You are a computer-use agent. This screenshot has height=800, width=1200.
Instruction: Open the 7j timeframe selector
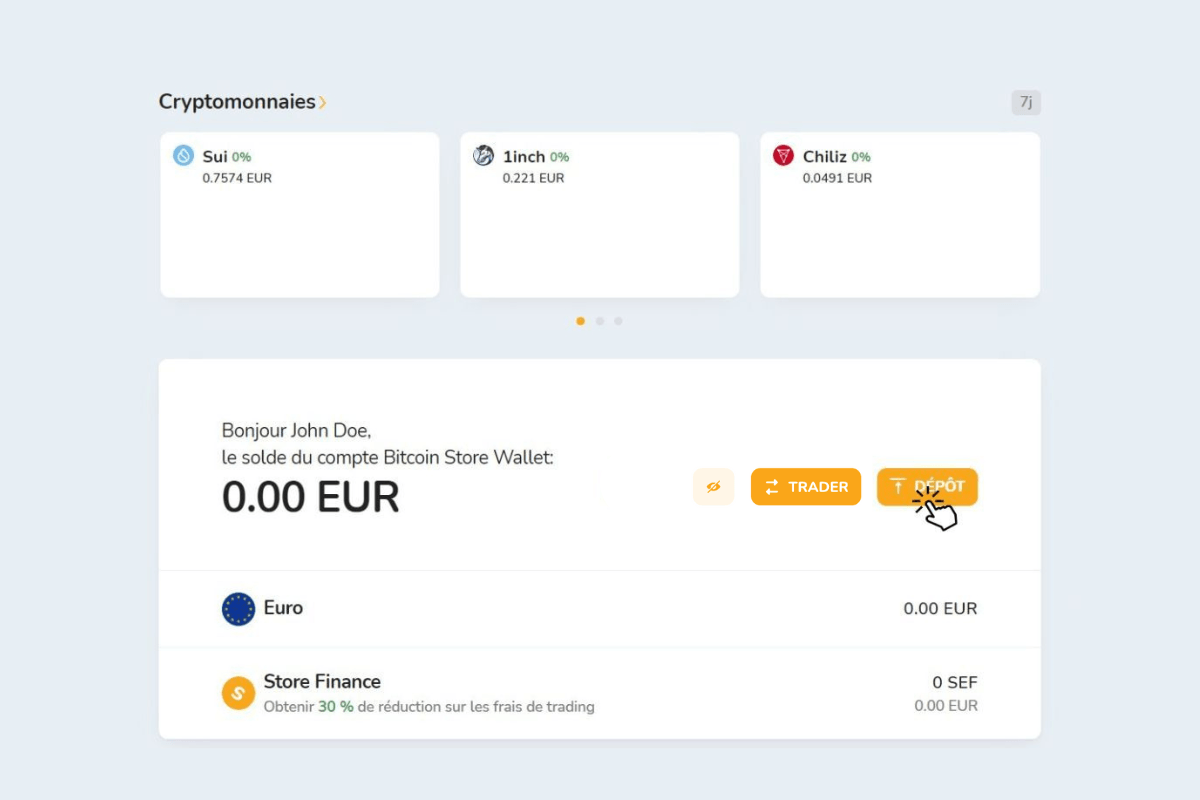point(1026,102)
